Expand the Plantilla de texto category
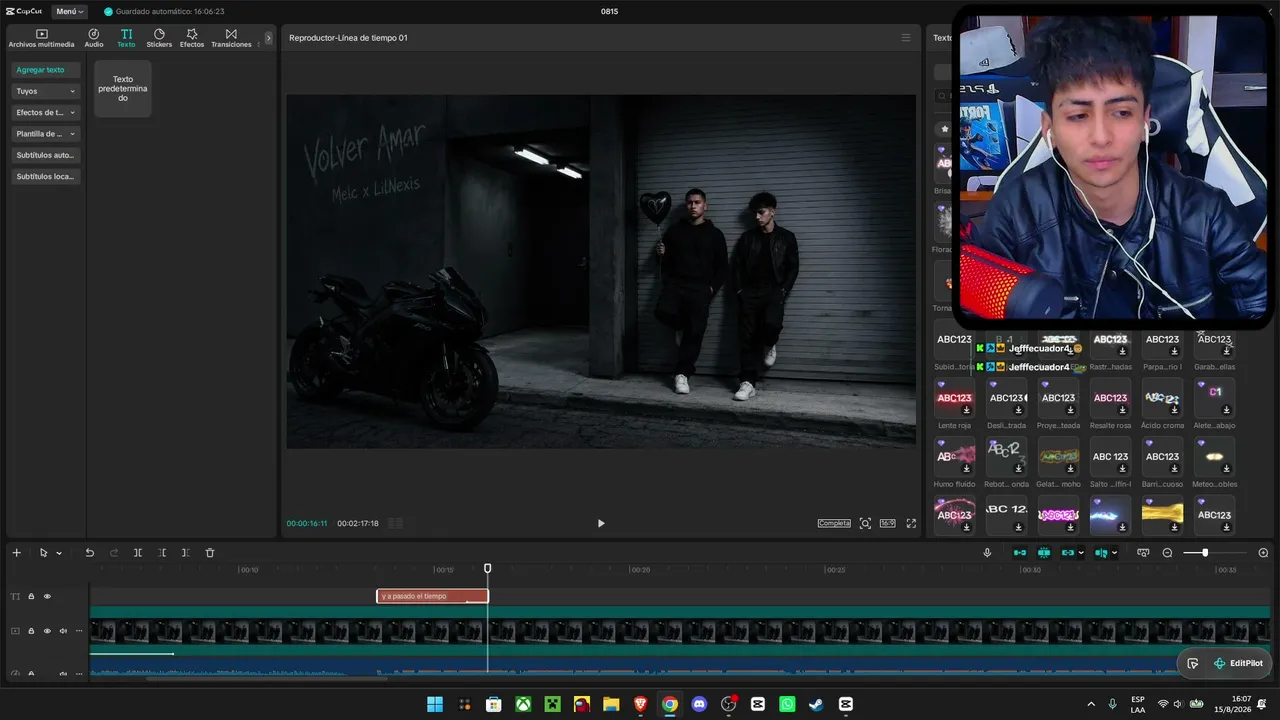1280x720 pixels. point(46,134)
